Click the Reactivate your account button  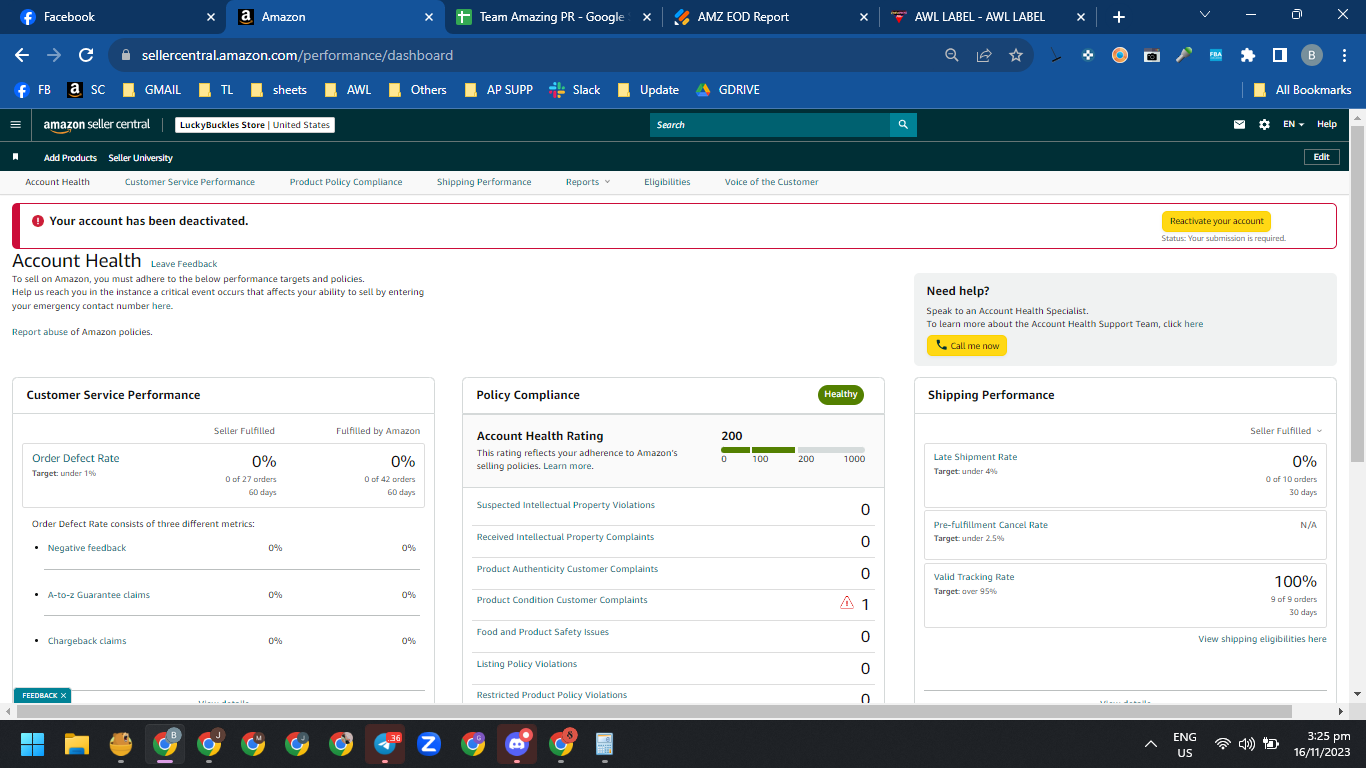[x=1216, y=221]
